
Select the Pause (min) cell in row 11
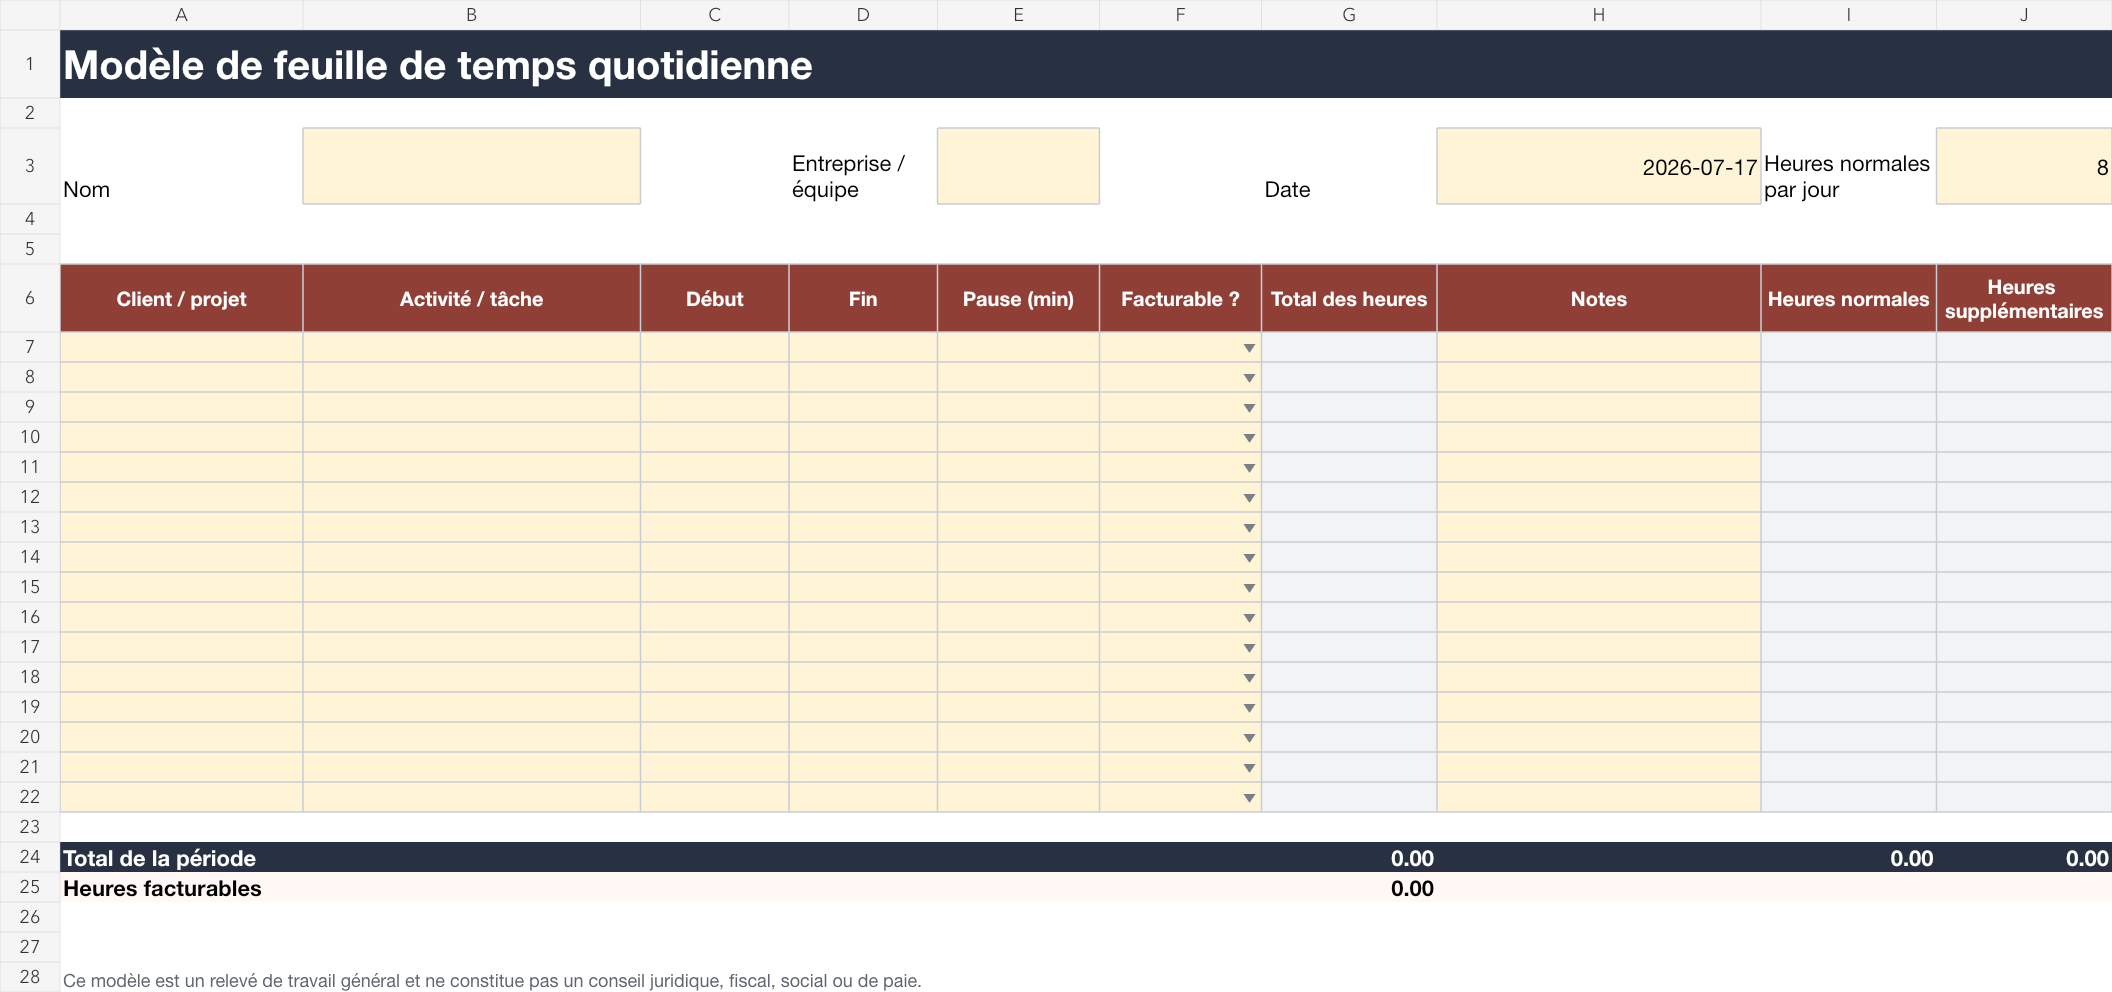(x=1018, y=467)
